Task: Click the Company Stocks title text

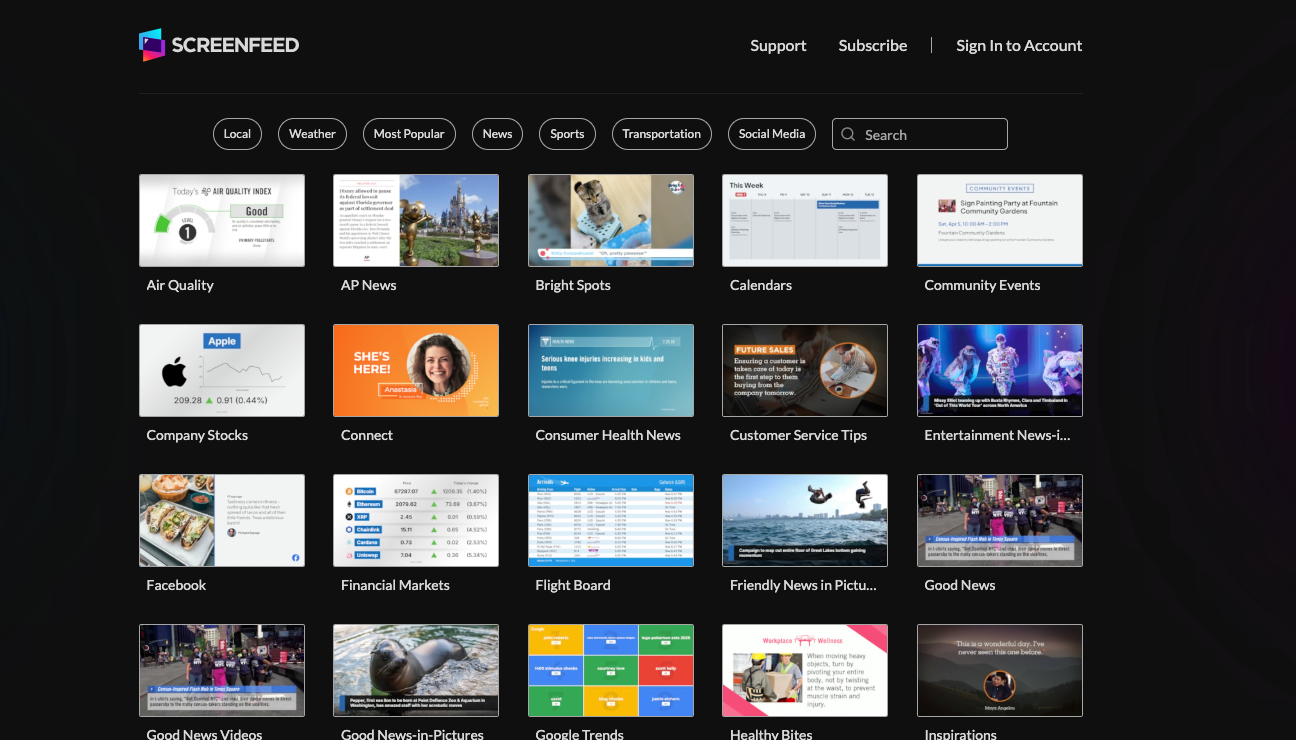Action: coord(197,435)
